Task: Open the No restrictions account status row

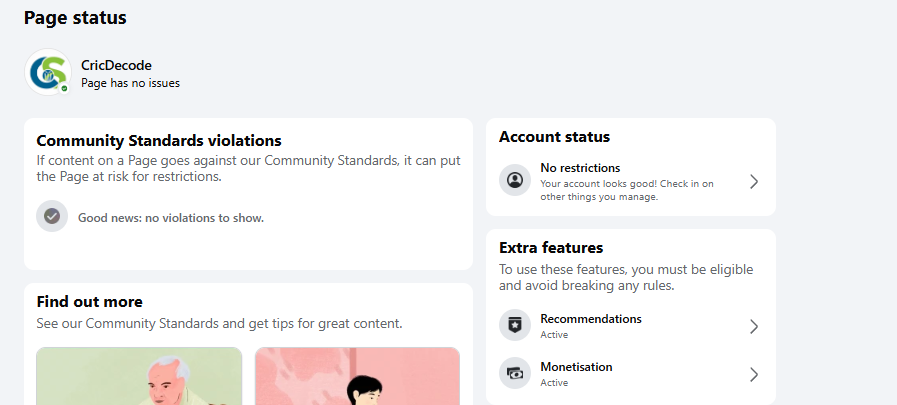Action: 630,181
